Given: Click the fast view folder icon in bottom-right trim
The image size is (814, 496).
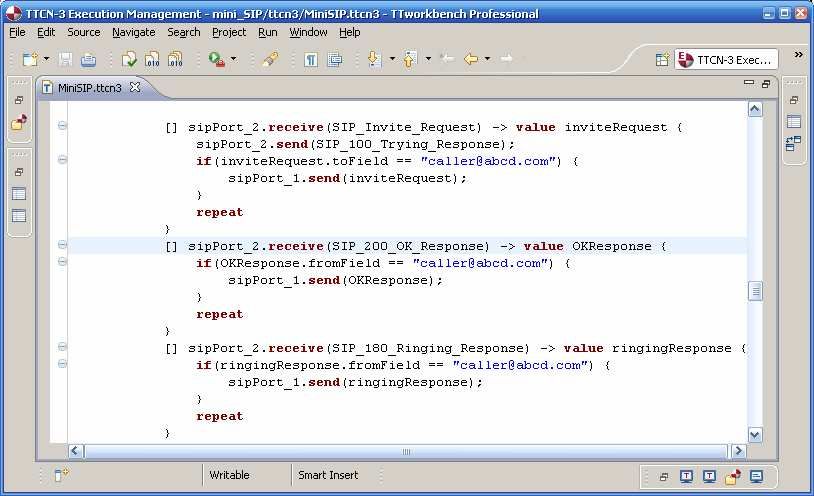Looking at the screenshot, I should (x=733, y=476).
